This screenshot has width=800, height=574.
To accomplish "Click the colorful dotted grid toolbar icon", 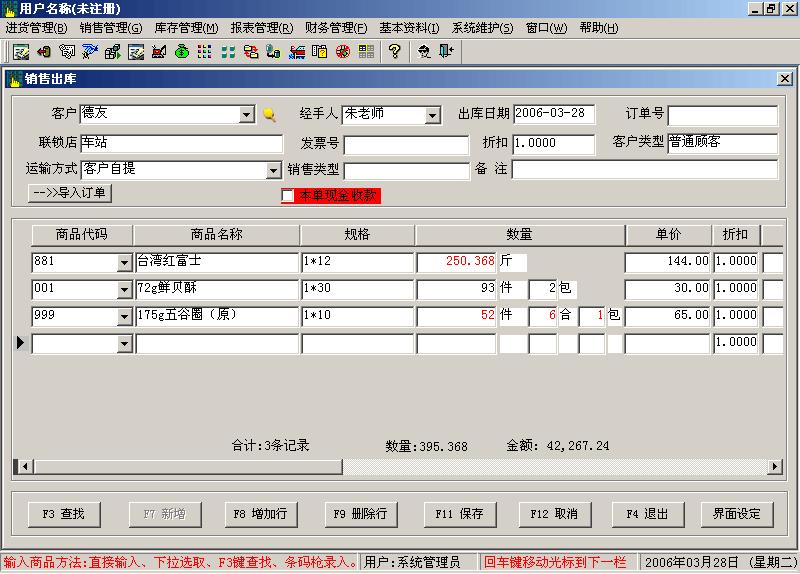I will pyautogui.click(x=205, y=52).
